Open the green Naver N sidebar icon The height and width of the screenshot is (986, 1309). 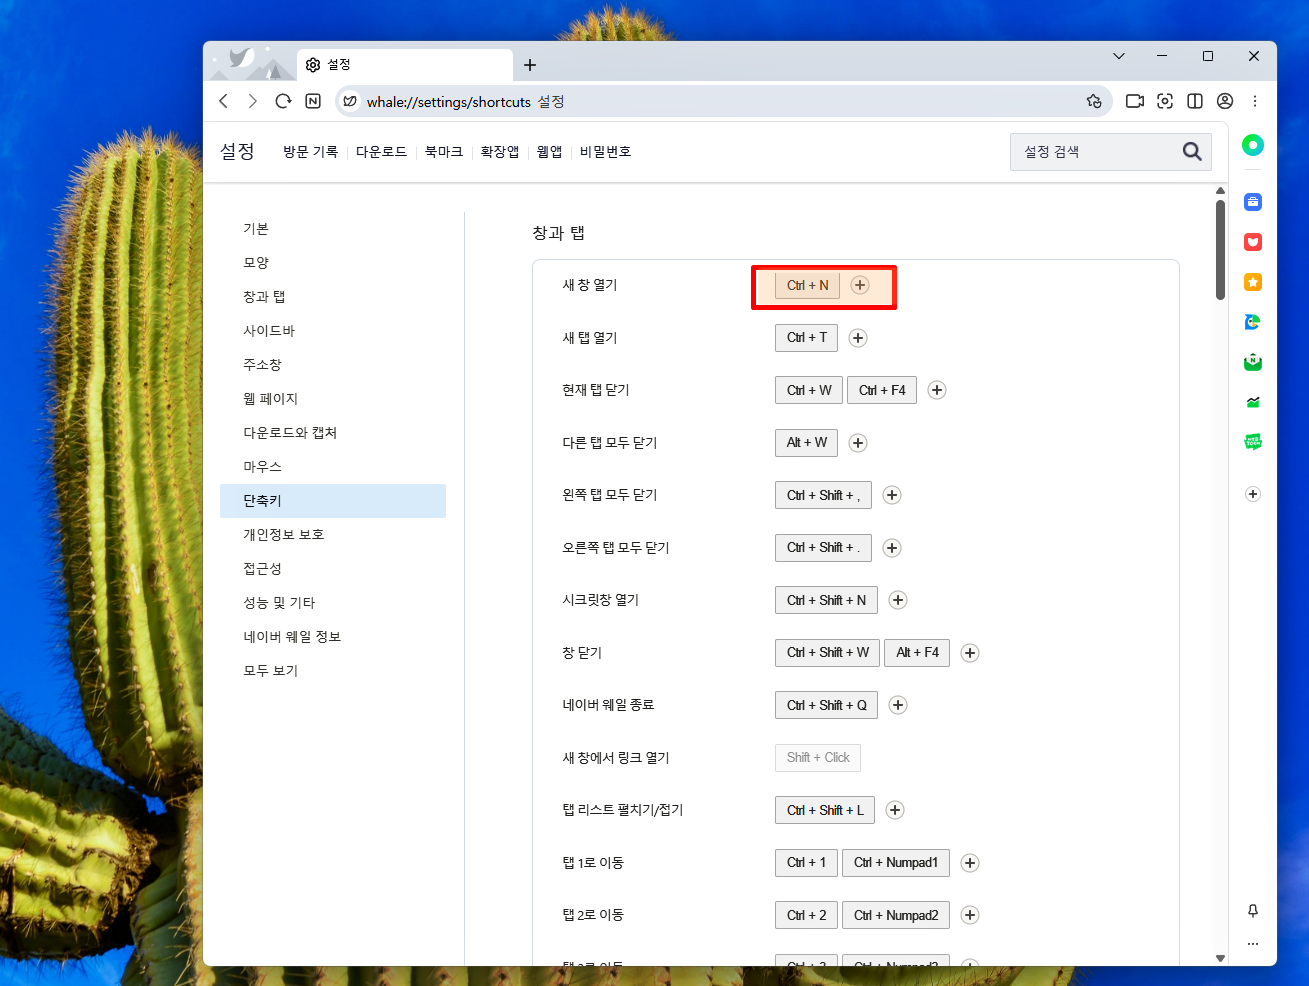(1253, 362)
